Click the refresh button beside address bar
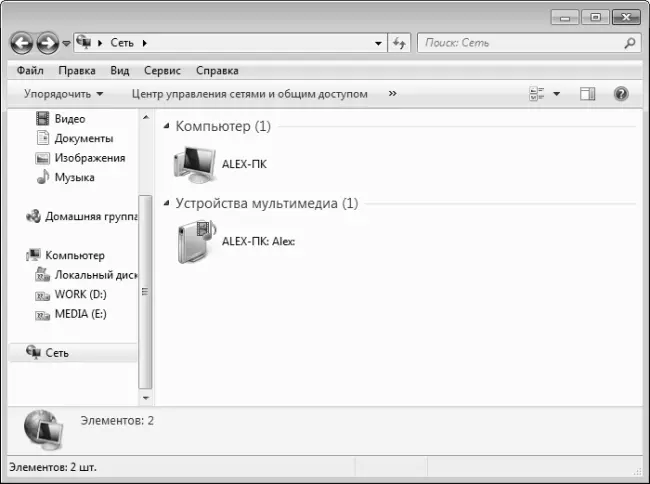The height and width of the screenshot is (484, 650). coord(400,43)
